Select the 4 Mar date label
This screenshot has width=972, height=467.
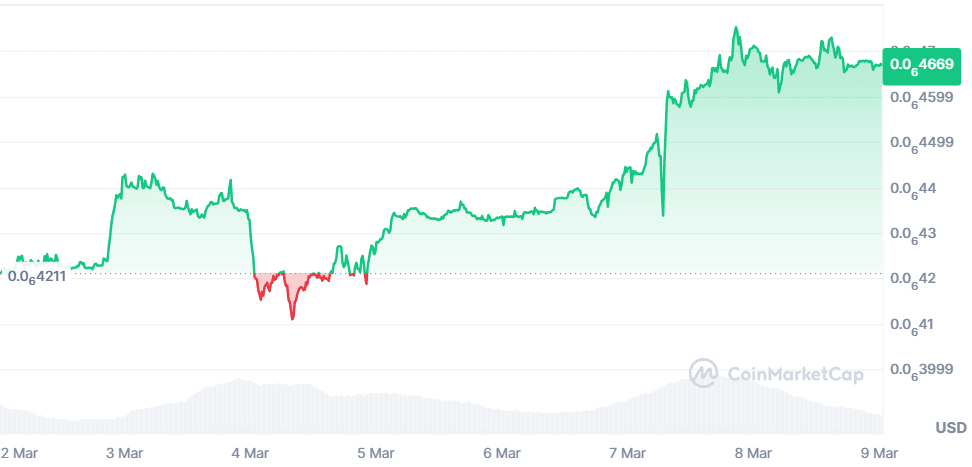(250, 453)
